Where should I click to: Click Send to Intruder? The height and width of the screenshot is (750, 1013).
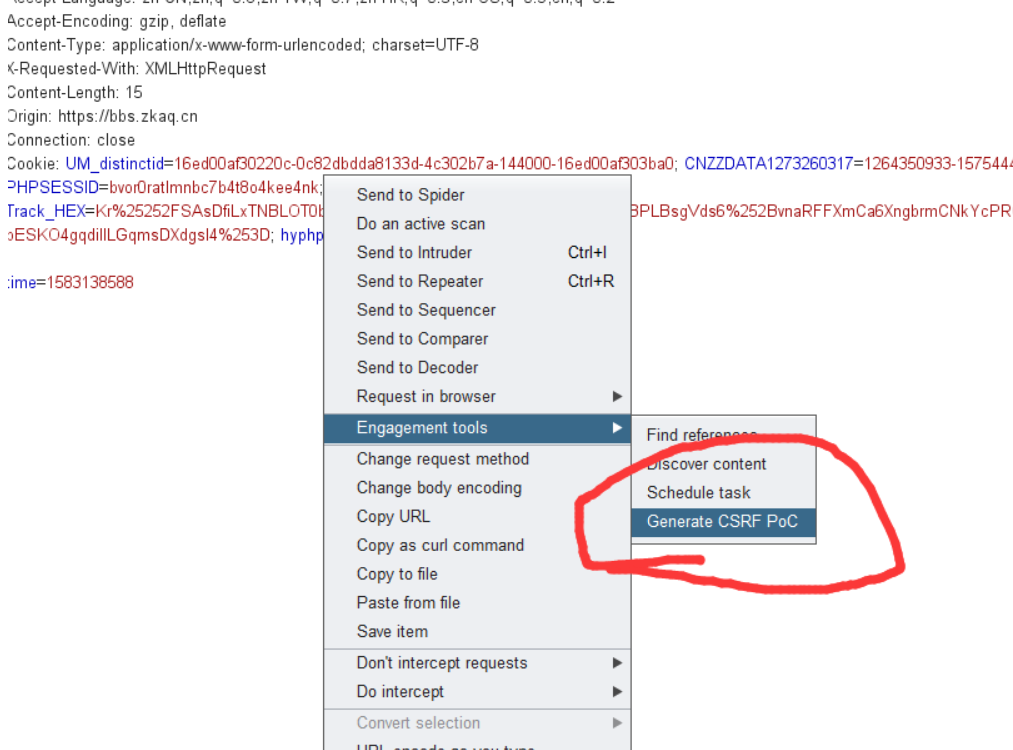(477, 252)
